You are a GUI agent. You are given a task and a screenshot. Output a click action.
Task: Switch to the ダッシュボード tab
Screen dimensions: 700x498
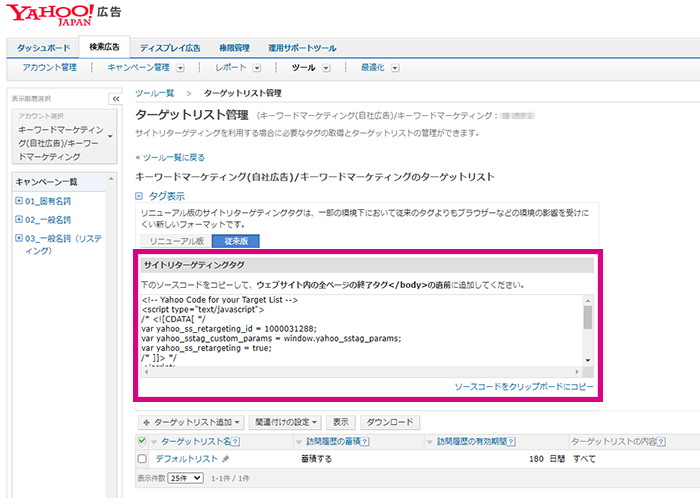tap(43, 48)
